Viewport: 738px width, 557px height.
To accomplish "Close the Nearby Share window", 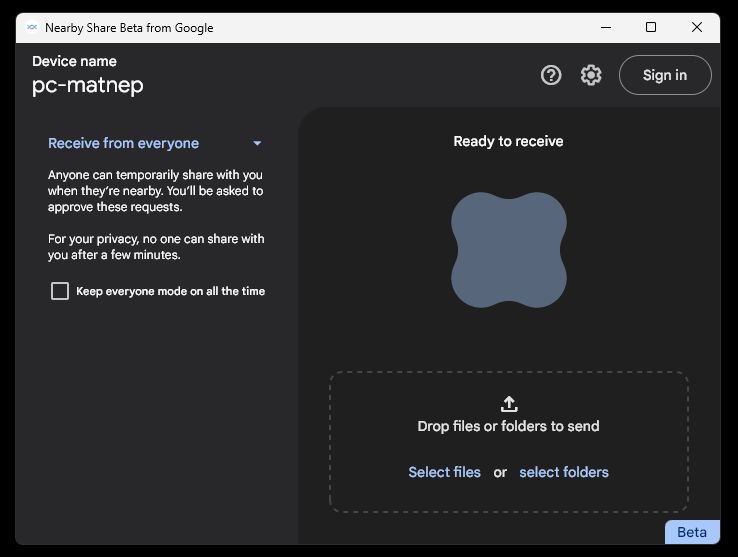I will pyautogui.click(x=697, y=27).
